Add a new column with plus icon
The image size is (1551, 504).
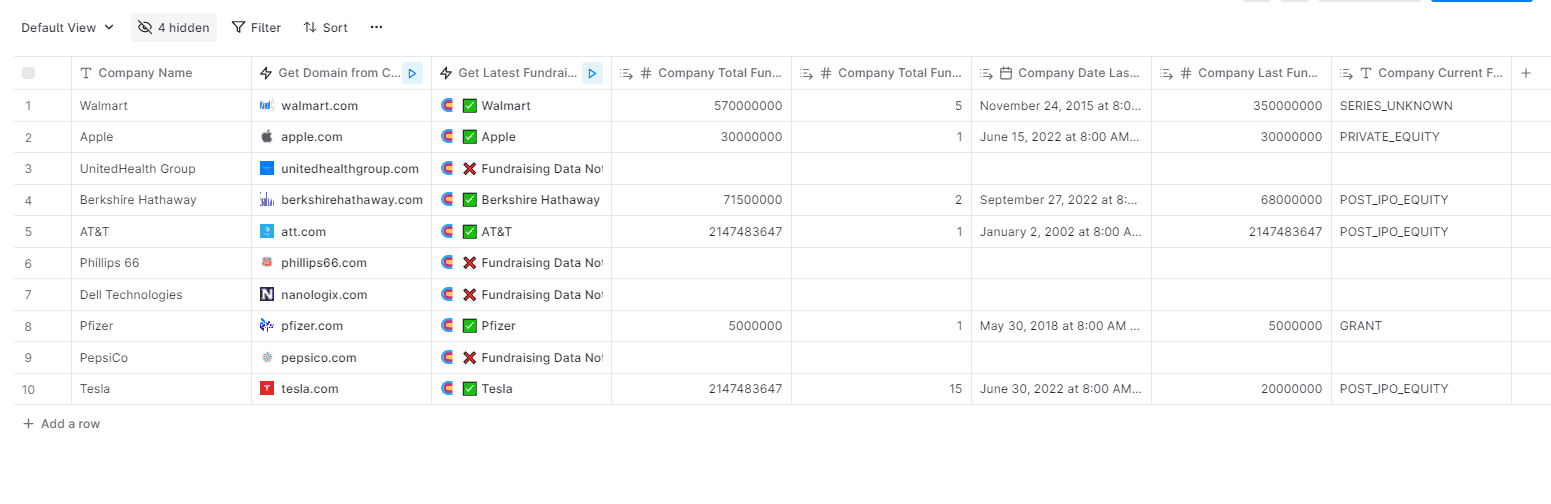click(1525, 73)
